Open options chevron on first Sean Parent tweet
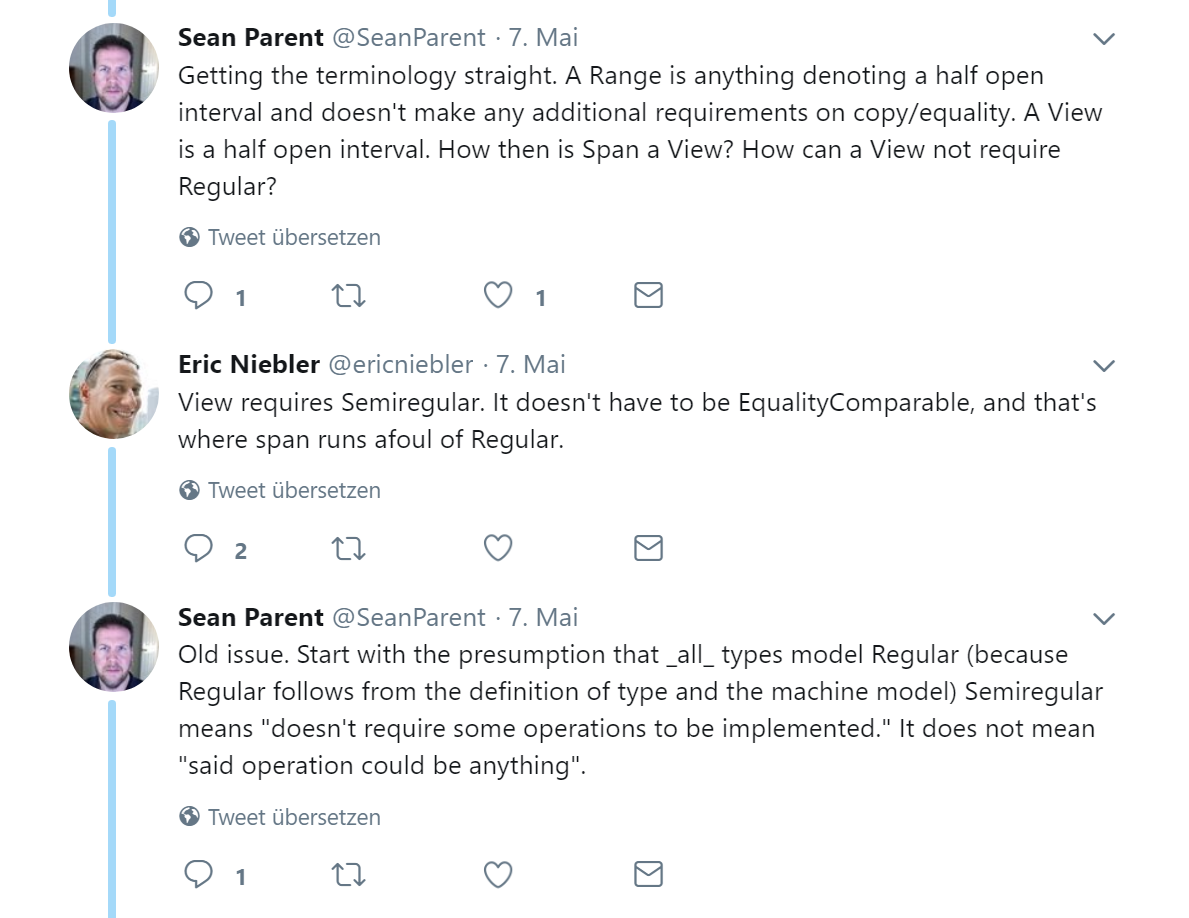This screenshot has height=918, width=1189. point(1104,39)
